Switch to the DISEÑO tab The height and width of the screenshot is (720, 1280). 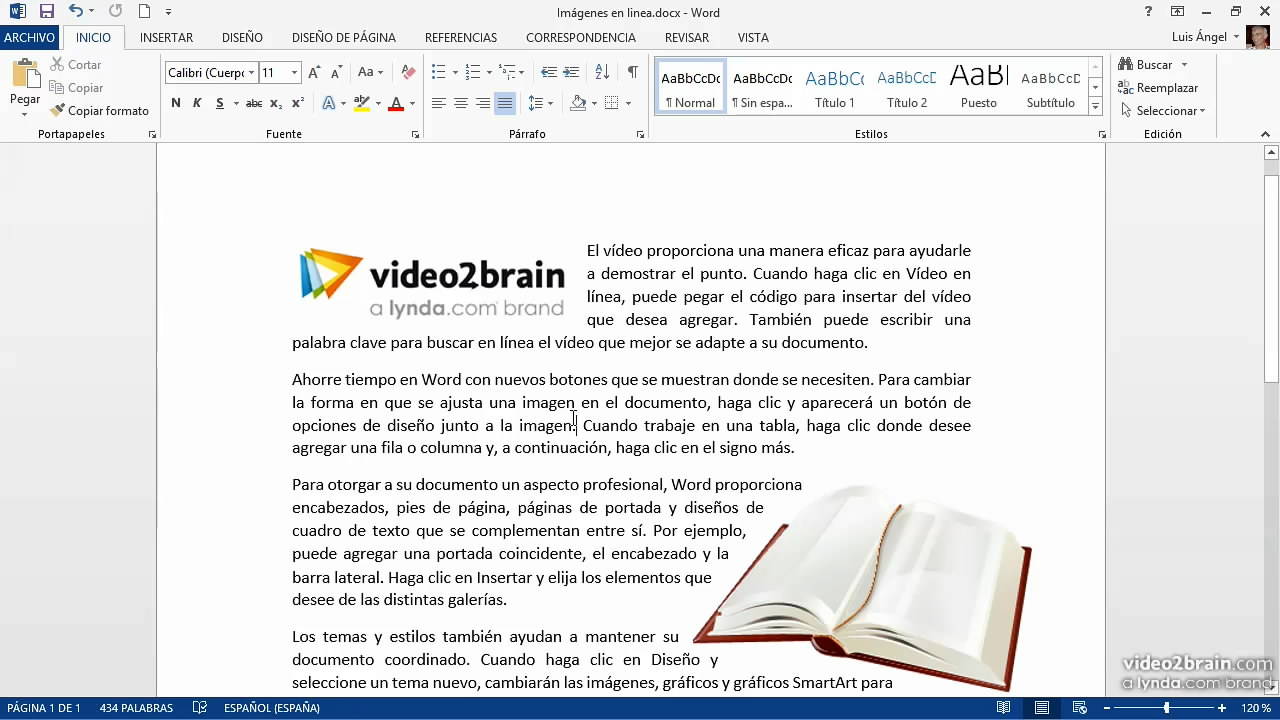pos(242,38)
